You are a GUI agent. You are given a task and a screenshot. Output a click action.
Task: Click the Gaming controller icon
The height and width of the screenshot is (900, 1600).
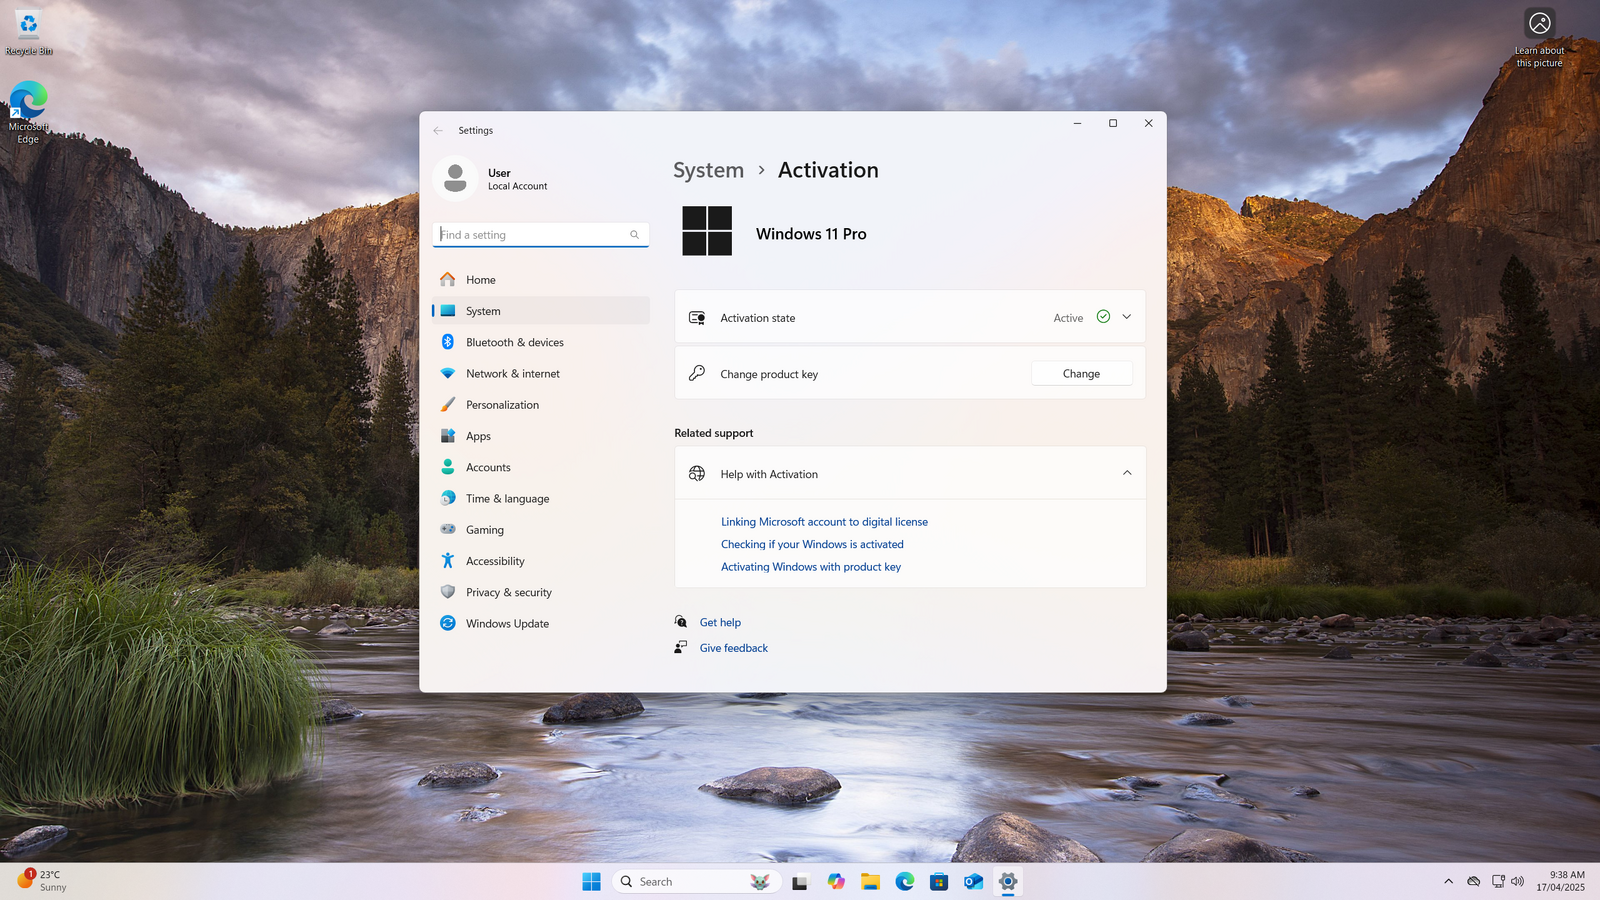click(x=448, y=529)
